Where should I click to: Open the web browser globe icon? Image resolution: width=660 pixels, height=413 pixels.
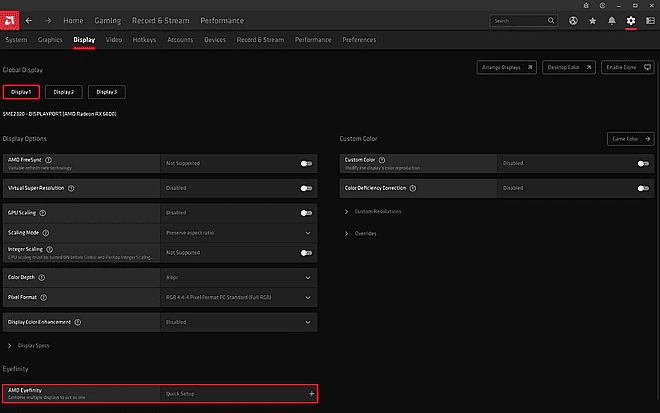(574, 20)
